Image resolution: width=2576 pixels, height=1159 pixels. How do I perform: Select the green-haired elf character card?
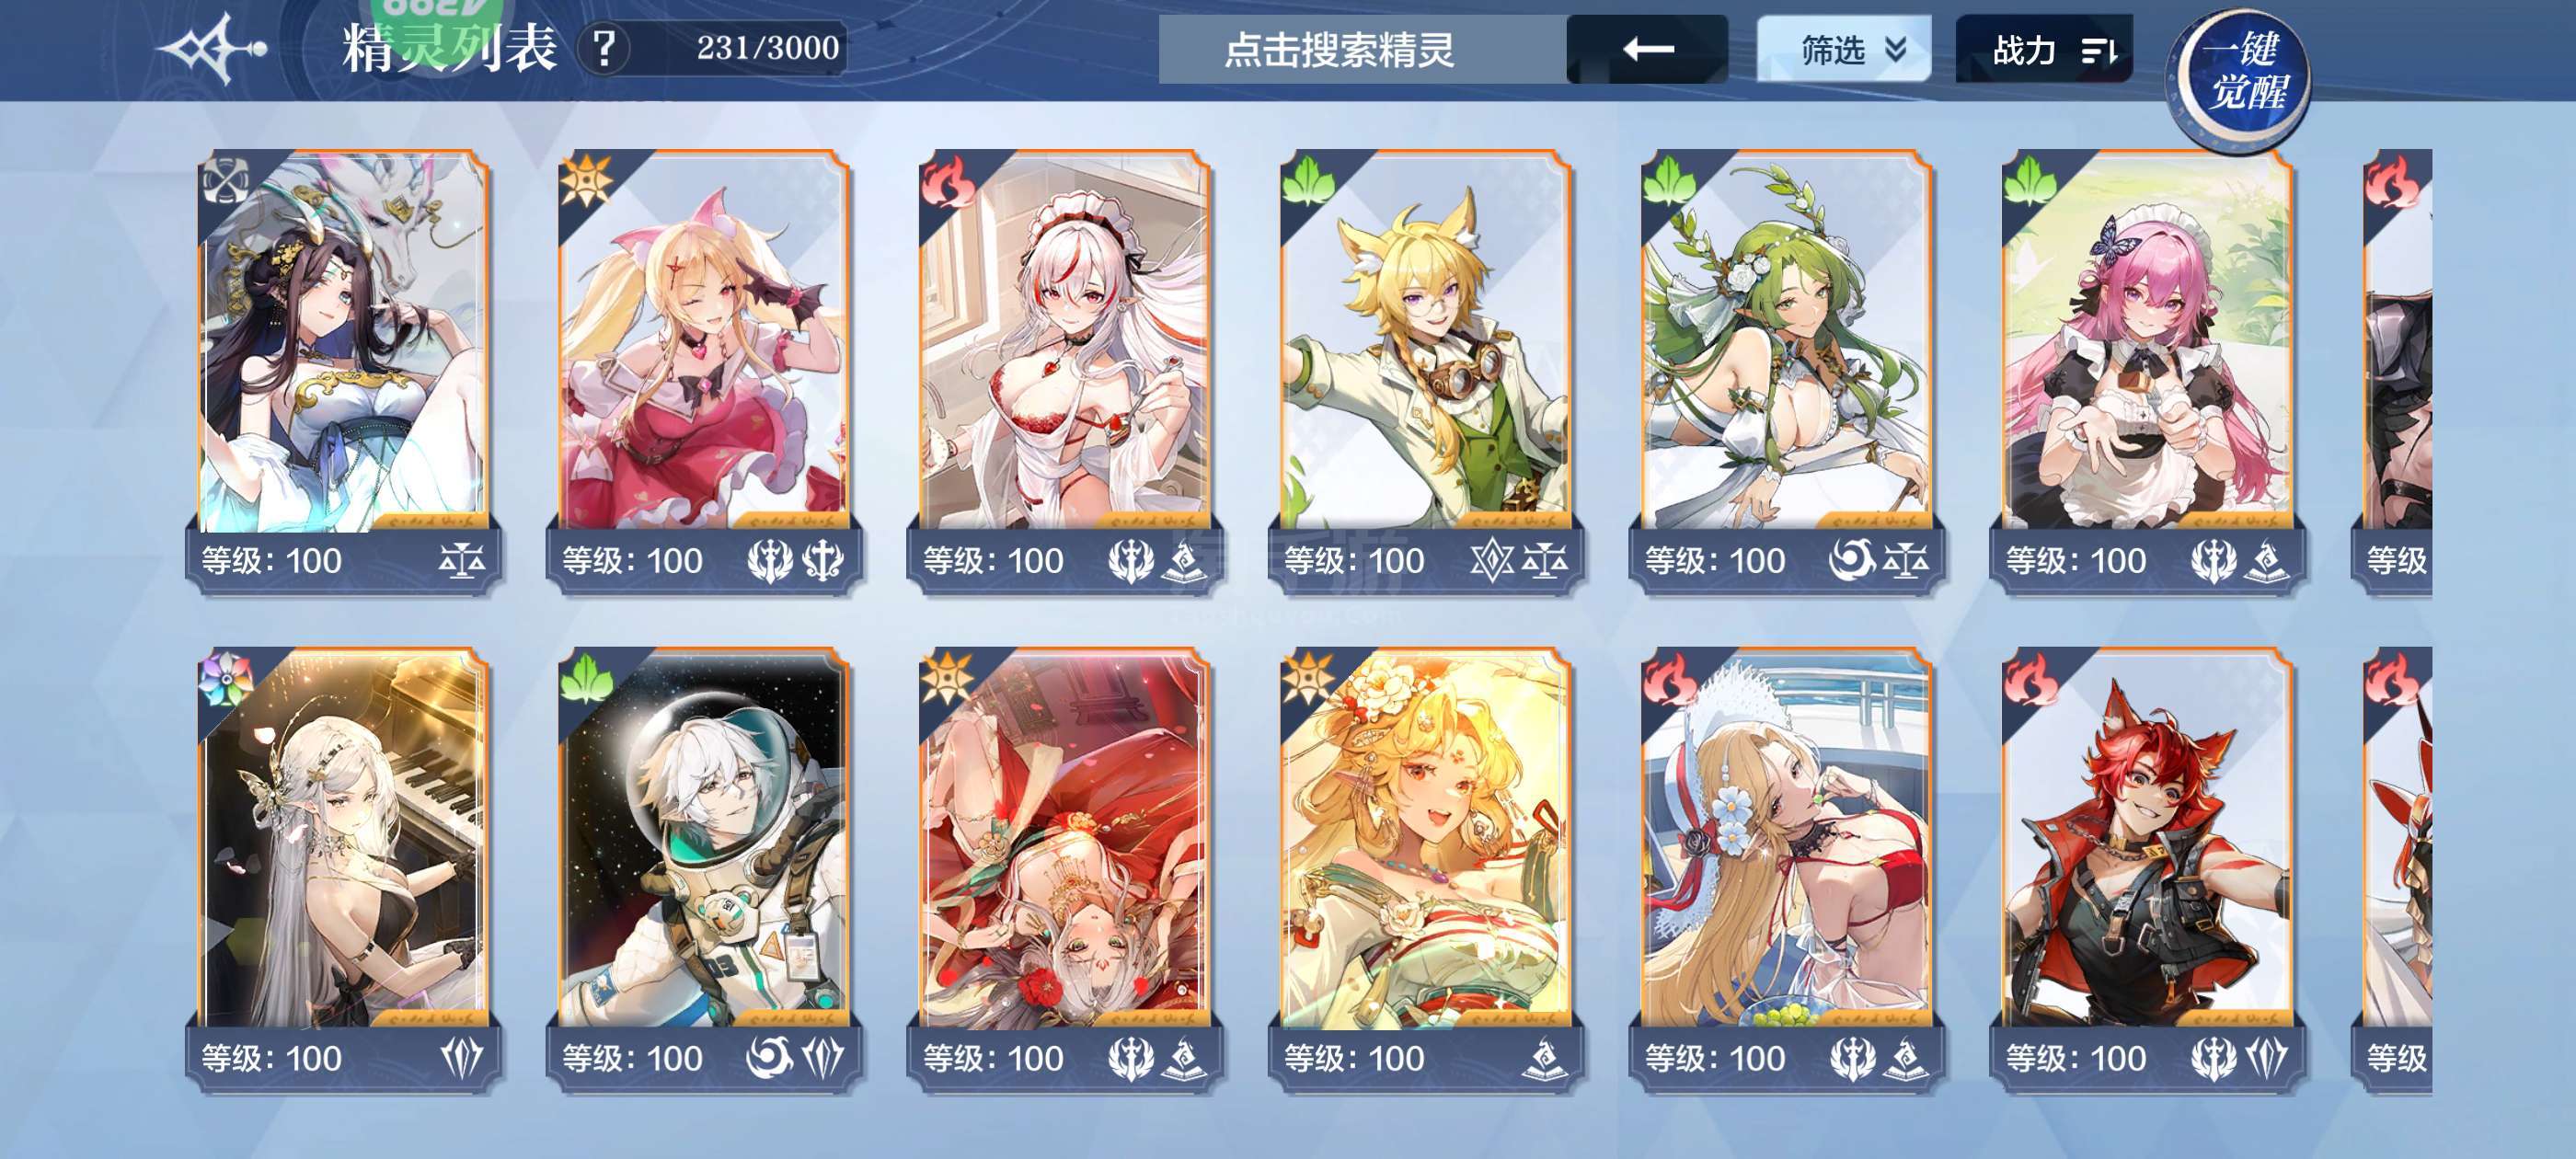(1786, 370)
